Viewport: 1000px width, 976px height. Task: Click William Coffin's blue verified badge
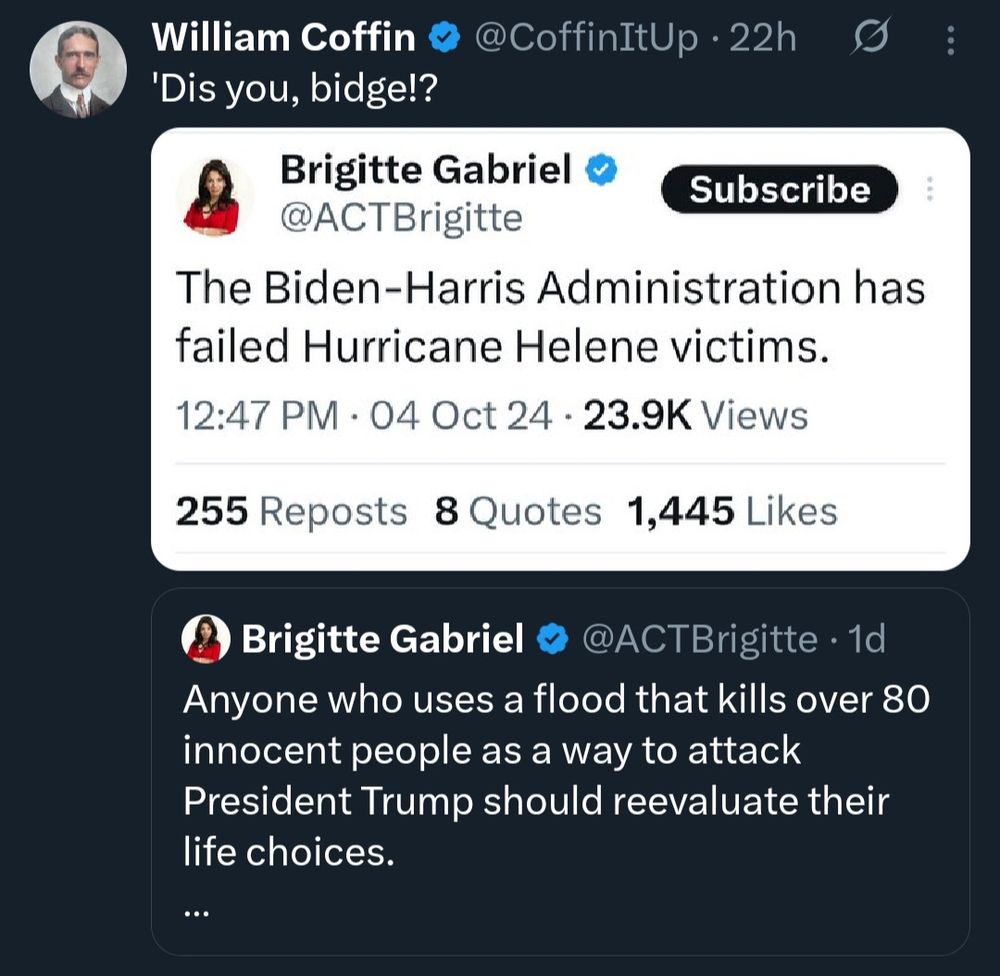[443, 38]
